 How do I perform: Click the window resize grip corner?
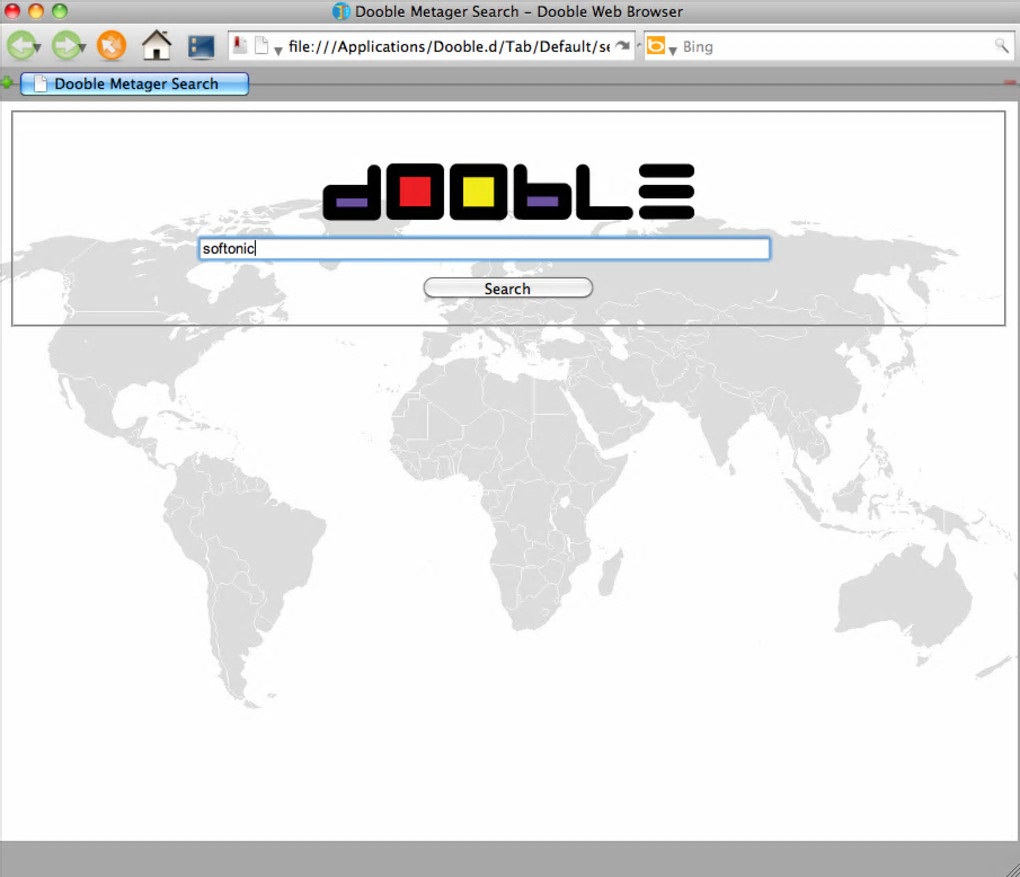point(1012,869)
